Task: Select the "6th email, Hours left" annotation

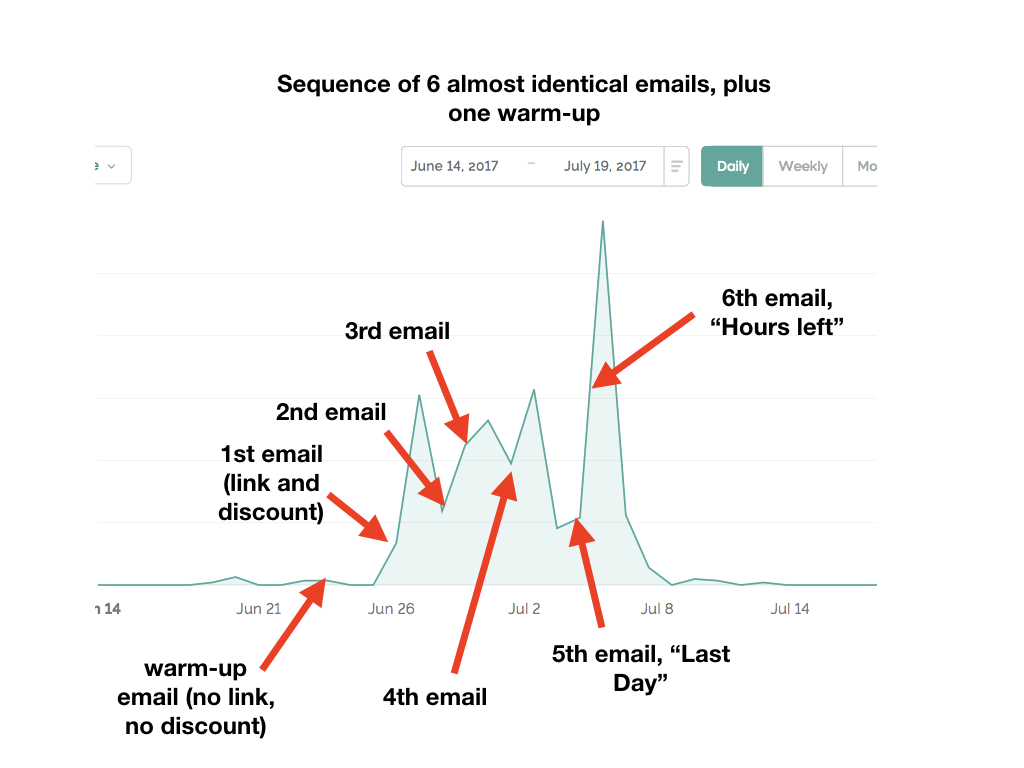Action: point(777,311)
